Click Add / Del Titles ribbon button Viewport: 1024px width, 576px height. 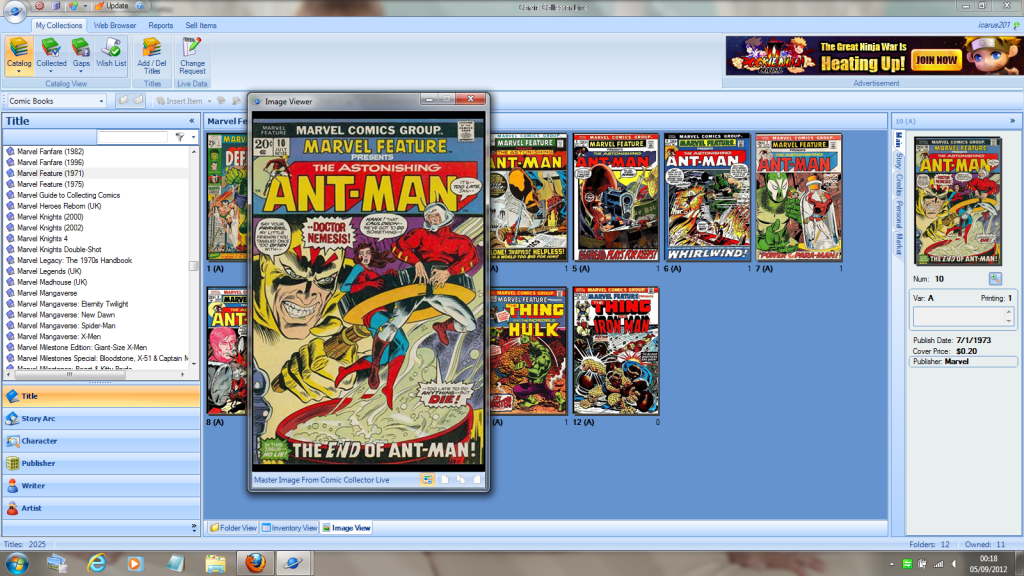click(152, 56)
